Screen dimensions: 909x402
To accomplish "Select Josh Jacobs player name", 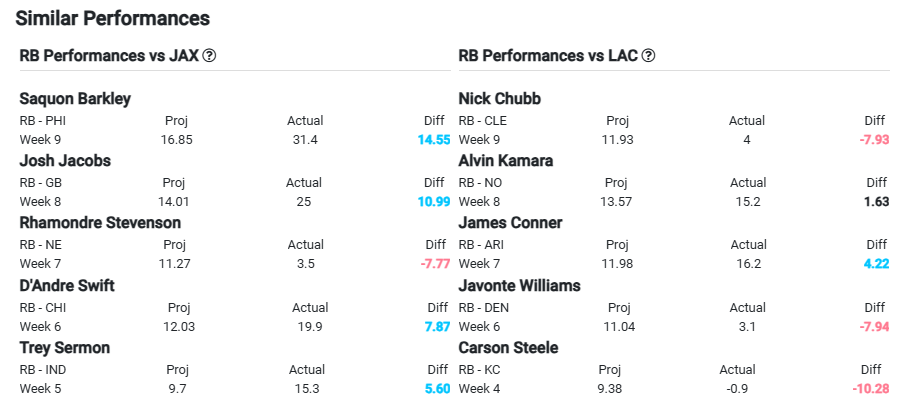I will (x=65, y=161).
